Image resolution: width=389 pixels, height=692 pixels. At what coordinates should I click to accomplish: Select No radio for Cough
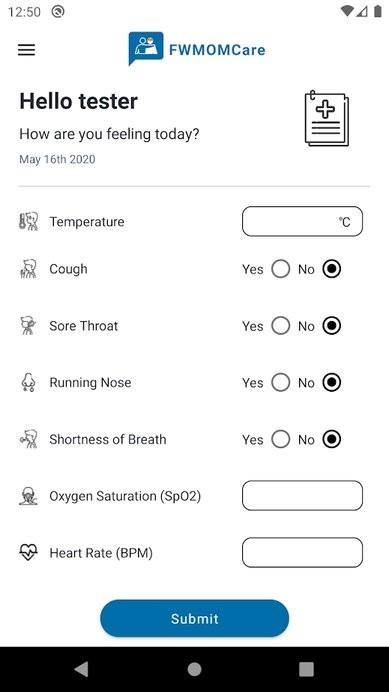tap(332, 269)
